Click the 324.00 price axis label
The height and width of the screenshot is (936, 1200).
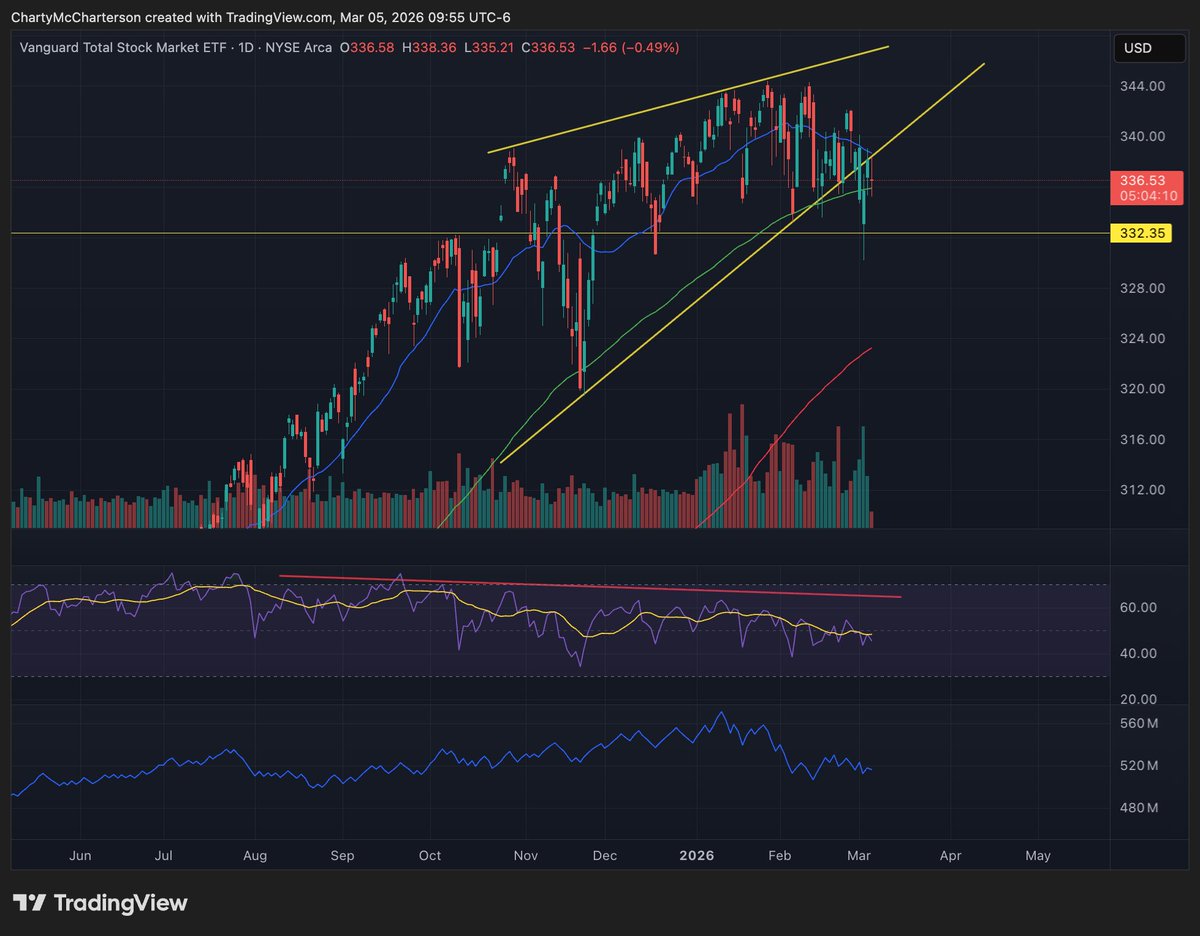coord(1142,339)
